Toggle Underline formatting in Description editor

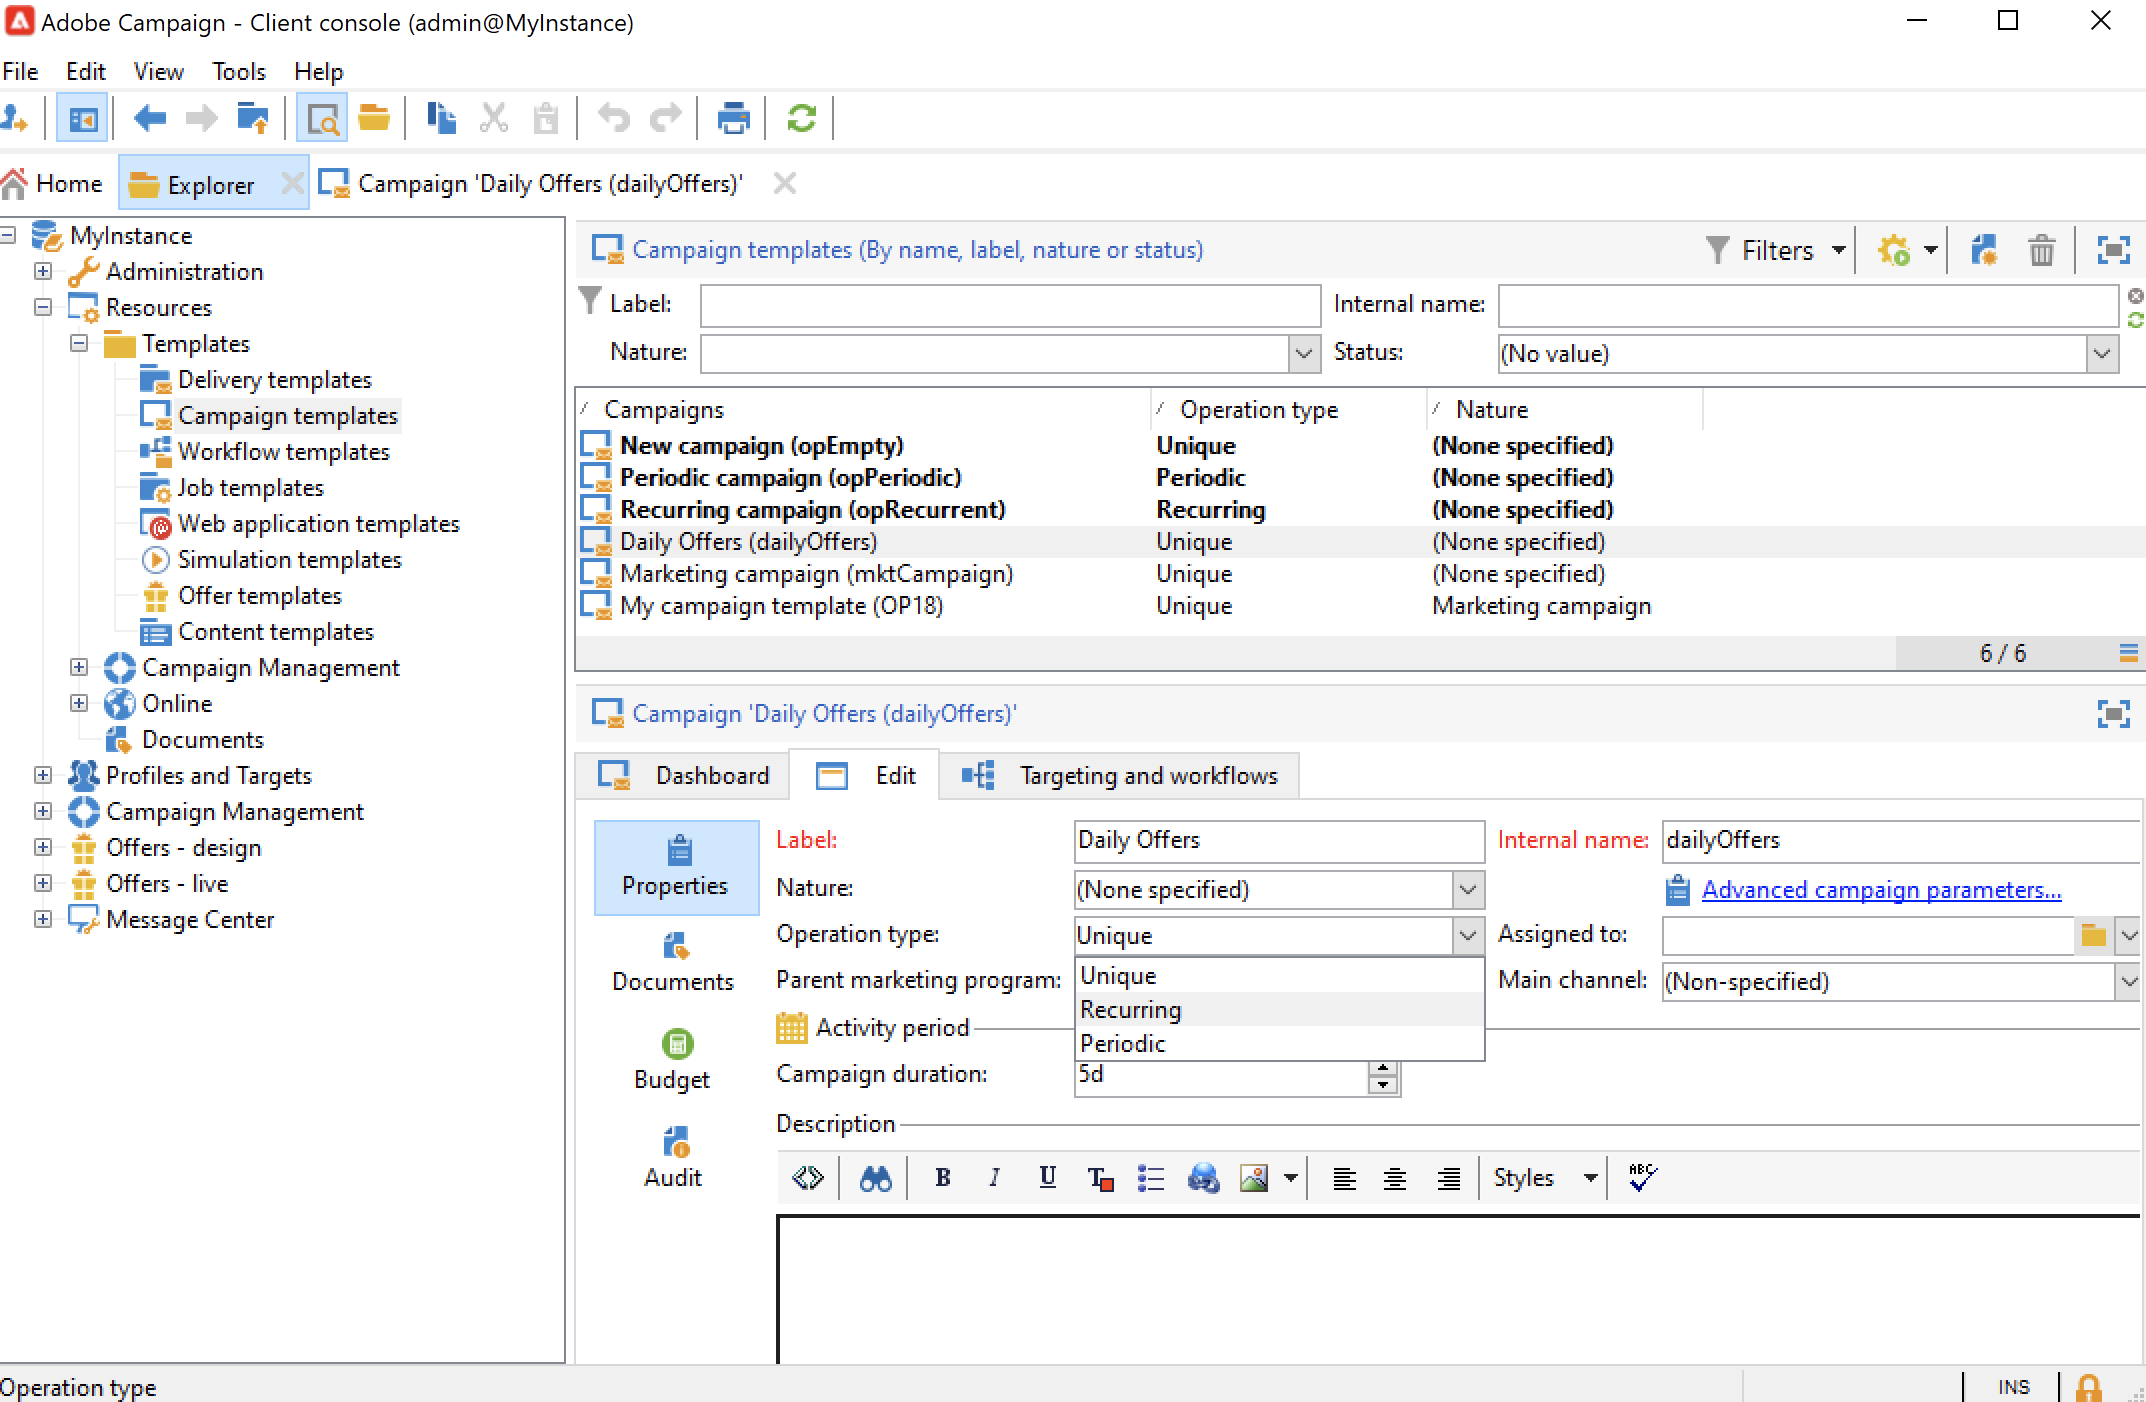[1047, 1178]
